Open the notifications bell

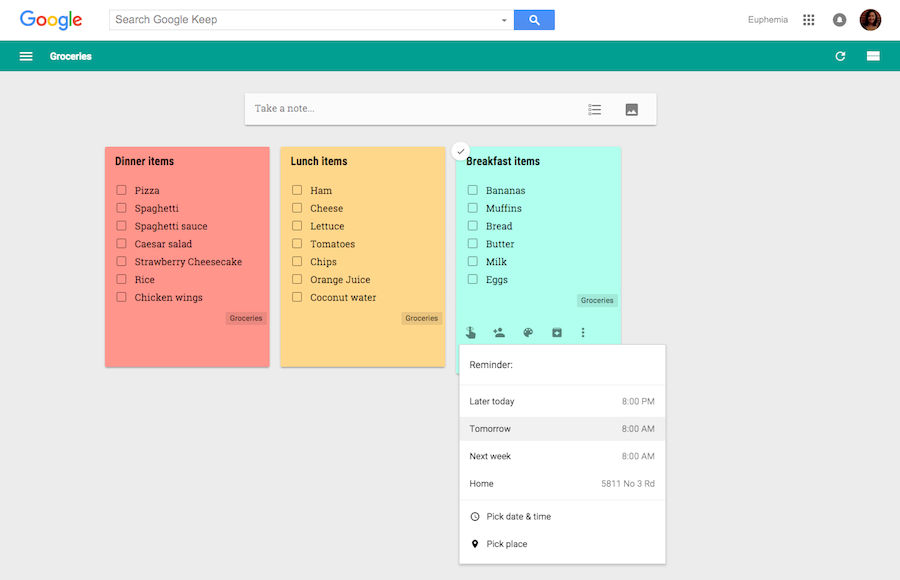[839, 20]
